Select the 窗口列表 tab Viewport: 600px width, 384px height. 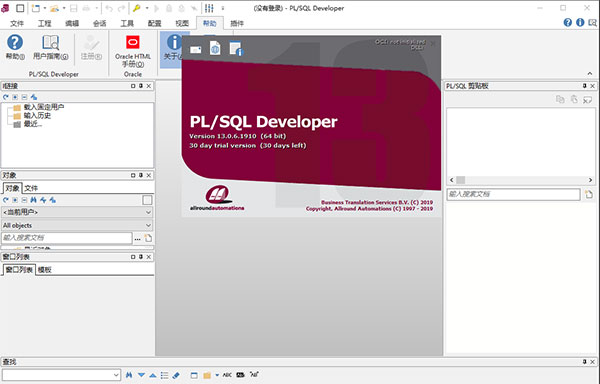pos(19,270)
